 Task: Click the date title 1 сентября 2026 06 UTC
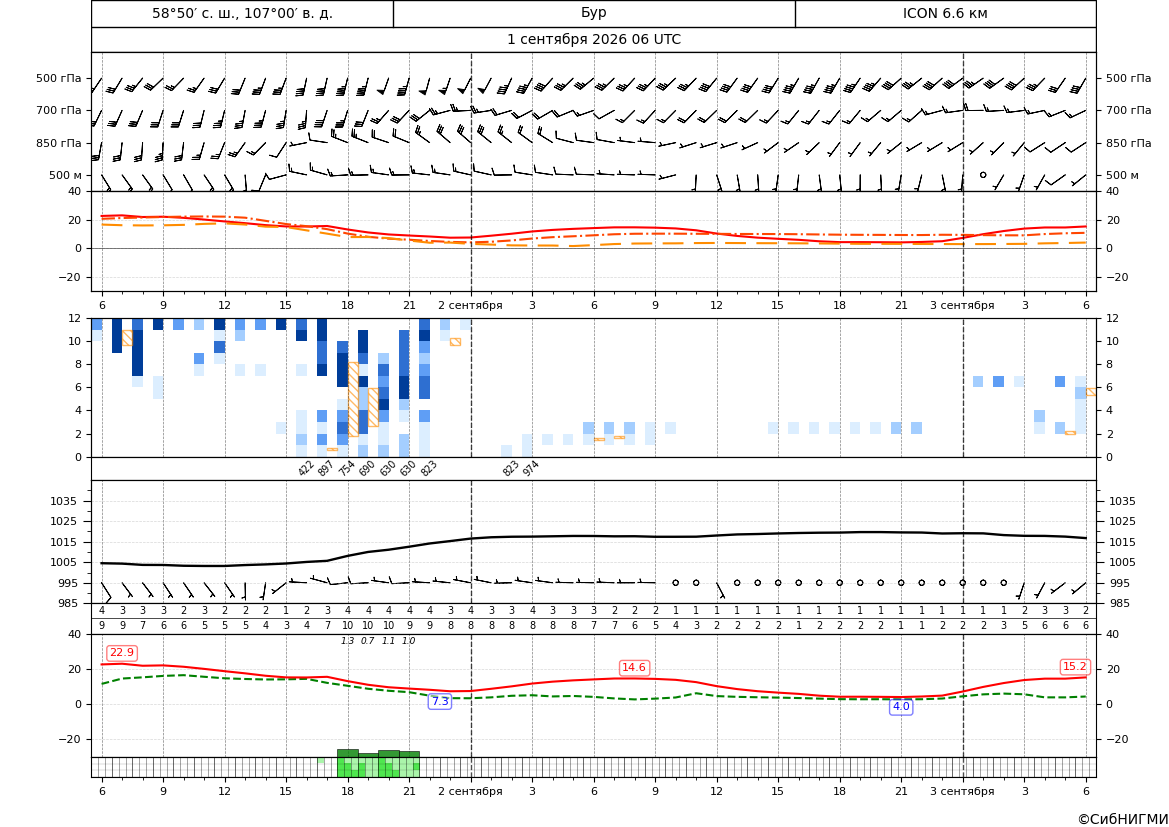(x=593, y=40)
